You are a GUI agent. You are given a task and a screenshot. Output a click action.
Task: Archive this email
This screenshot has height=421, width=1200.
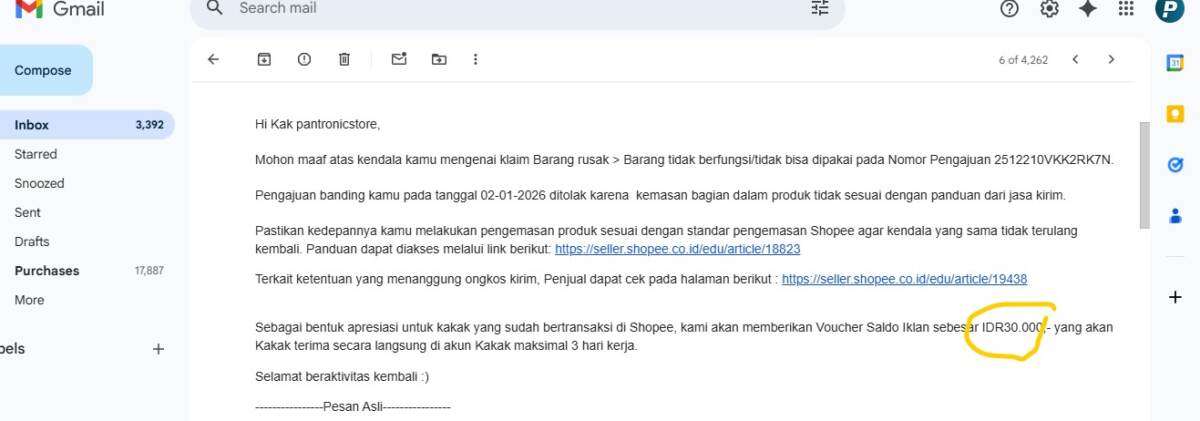click(x=264, y=59)
